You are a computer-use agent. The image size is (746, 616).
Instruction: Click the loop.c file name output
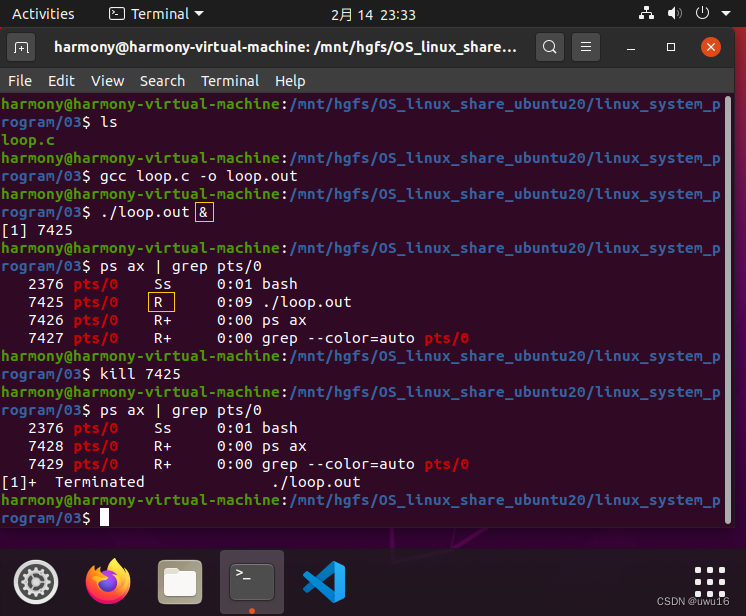tap(28, 140)
